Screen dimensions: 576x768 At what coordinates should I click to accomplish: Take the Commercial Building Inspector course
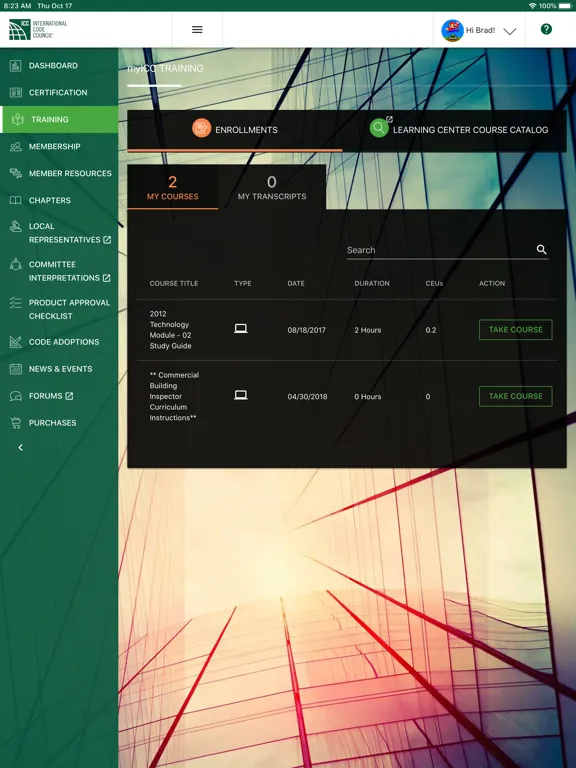tap(515, 396)
